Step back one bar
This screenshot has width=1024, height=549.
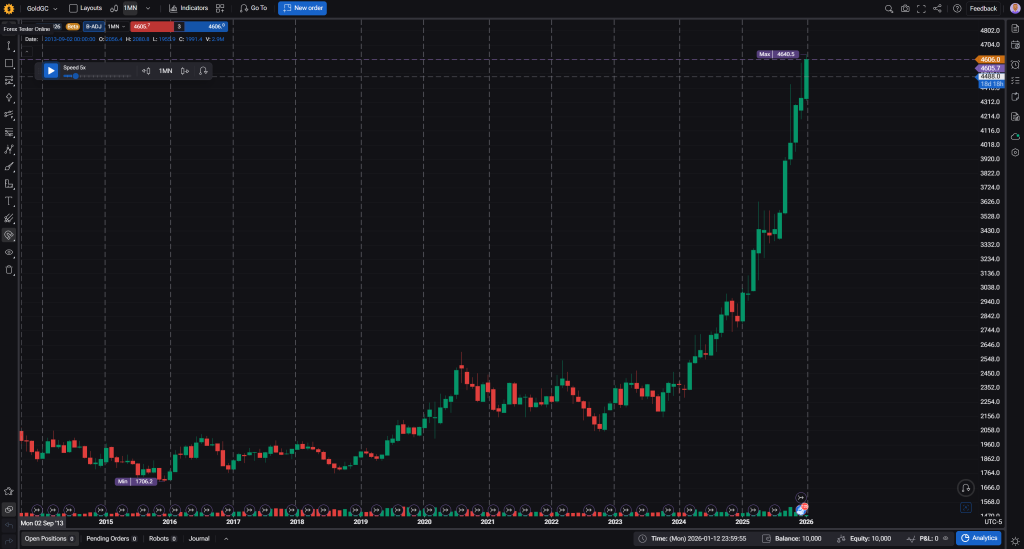click(146, 71)
